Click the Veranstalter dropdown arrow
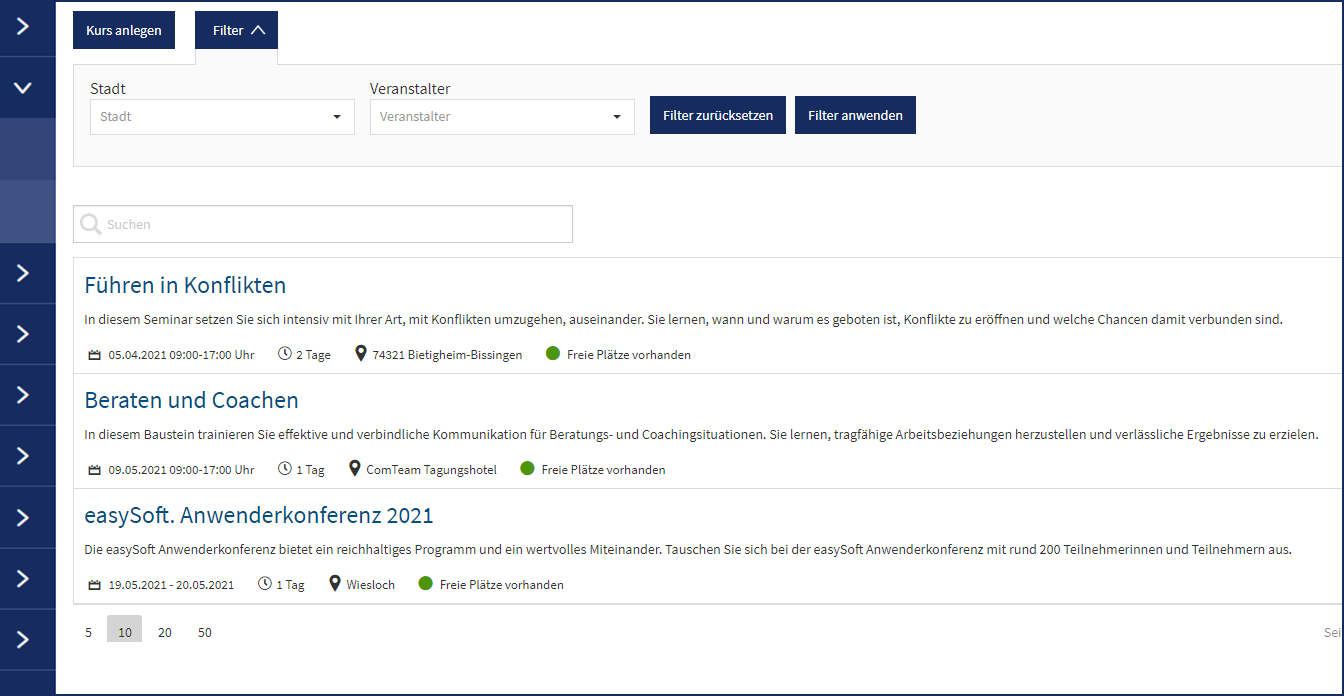1344x696 pixels. (x=616, y=117)
